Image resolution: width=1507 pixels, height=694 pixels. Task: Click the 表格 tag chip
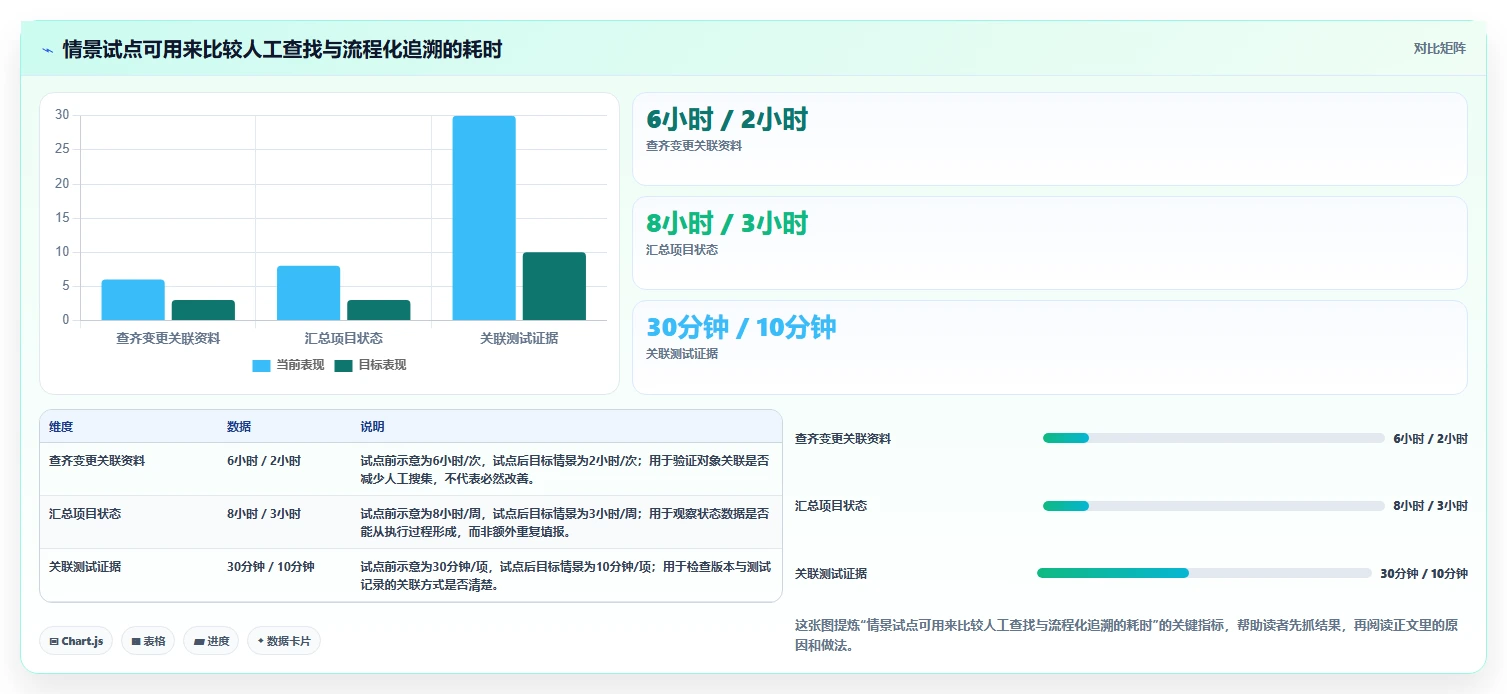[148, 641]
